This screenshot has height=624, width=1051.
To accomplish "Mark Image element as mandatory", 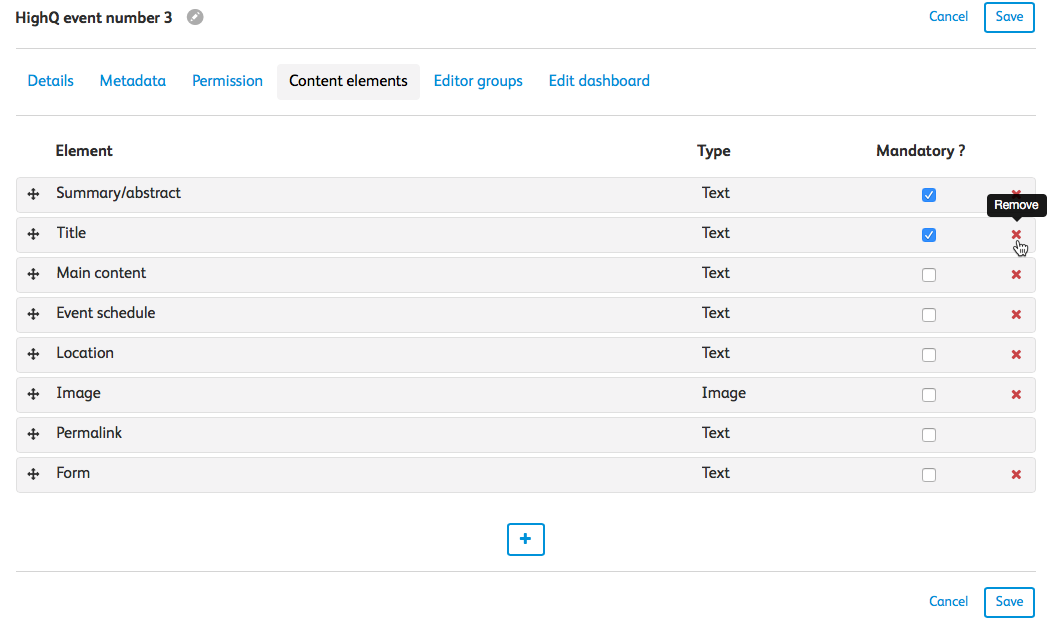I will coord(929,395).
